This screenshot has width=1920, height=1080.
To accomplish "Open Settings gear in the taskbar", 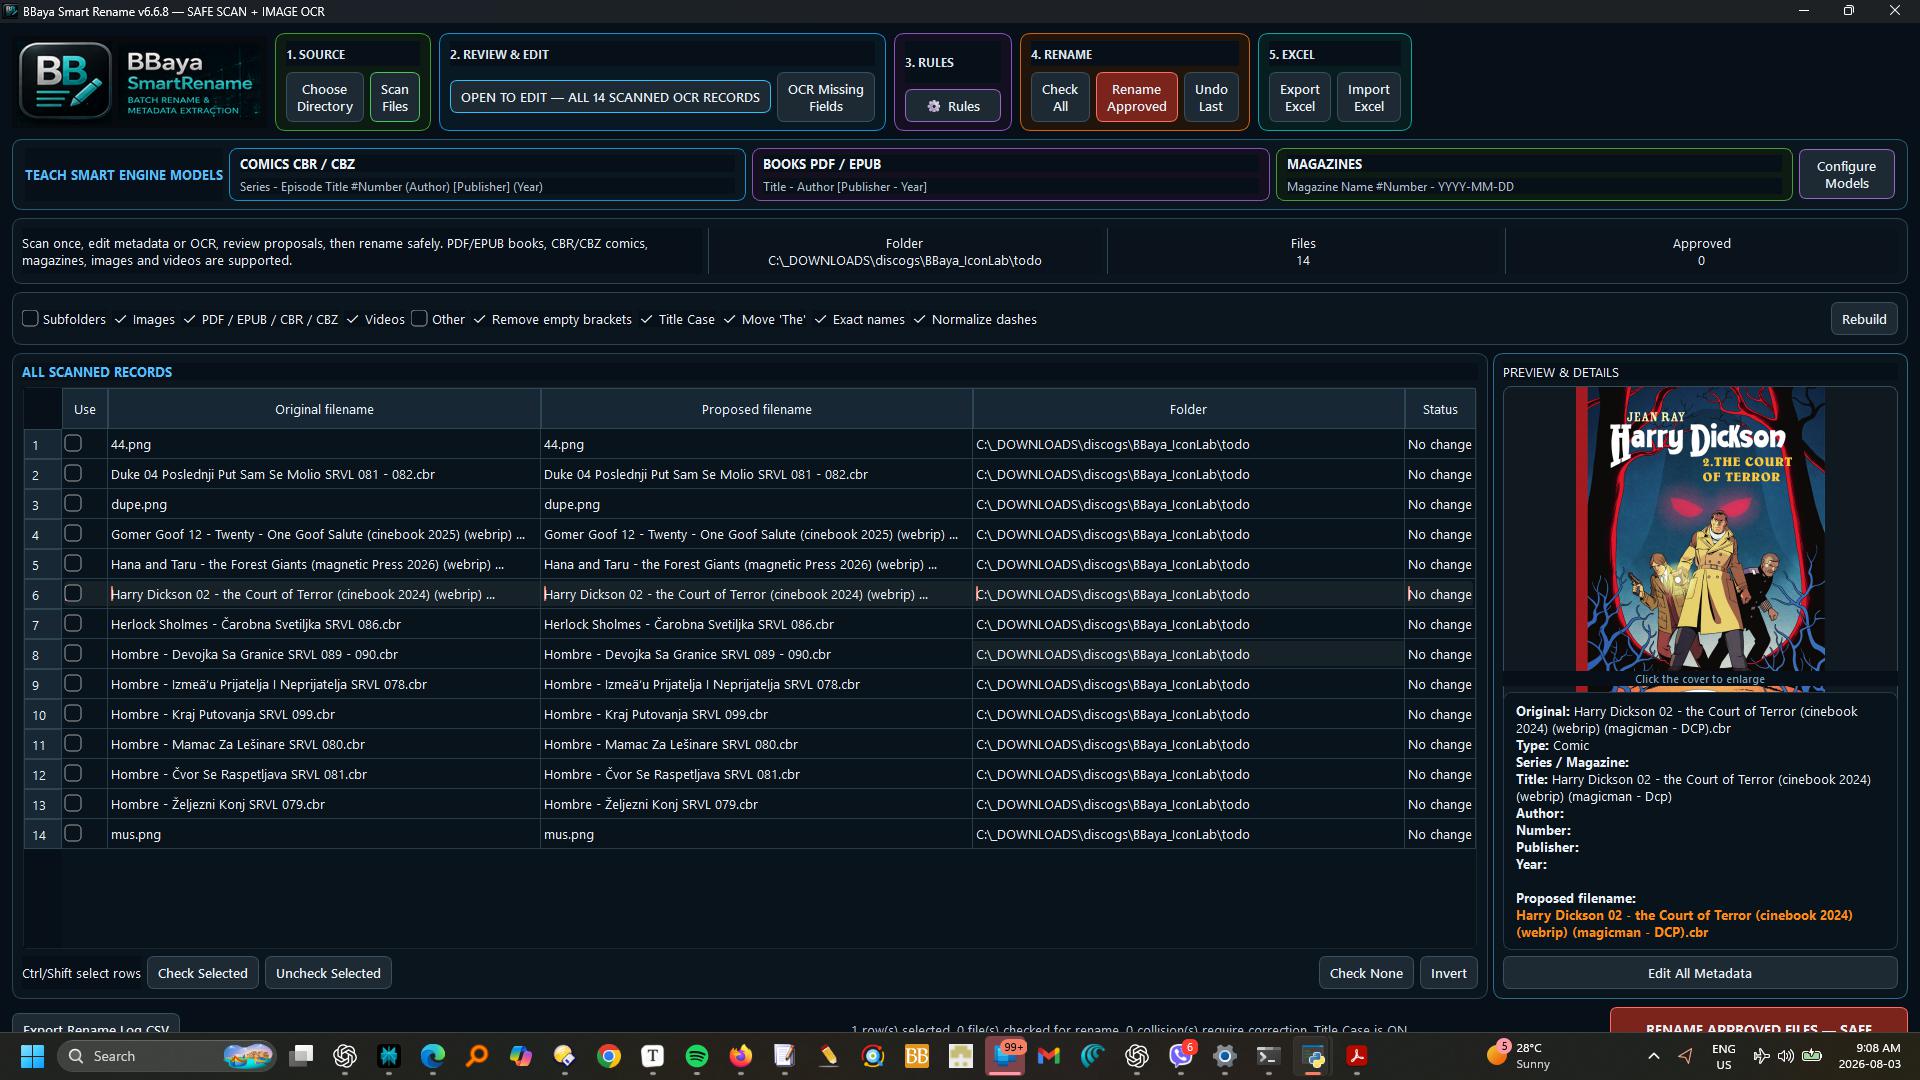I will pyautogui.click(x=1225, y=1056).
